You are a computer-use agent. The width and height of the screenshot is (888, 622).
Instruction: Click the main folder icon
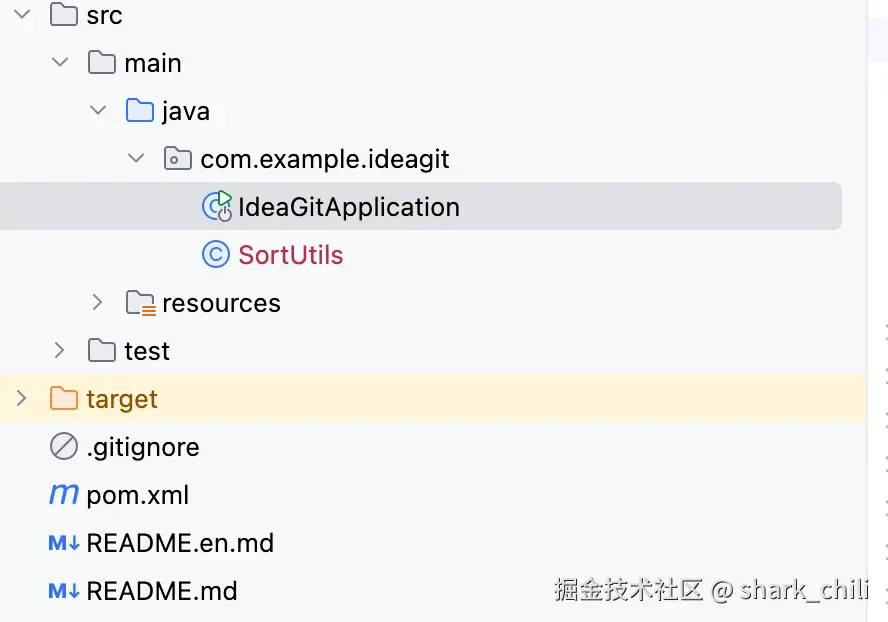(x=101, y=63)
